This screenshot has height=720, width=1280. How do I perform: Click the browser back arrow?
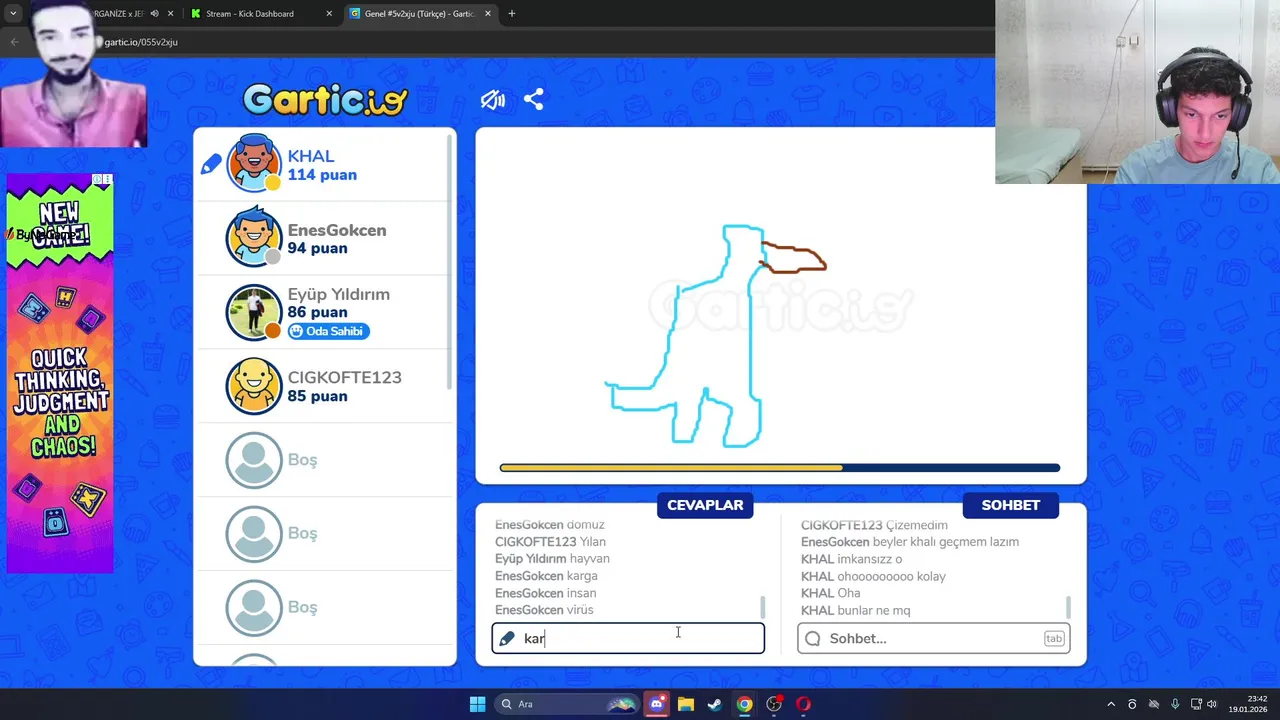pos(14,42)
